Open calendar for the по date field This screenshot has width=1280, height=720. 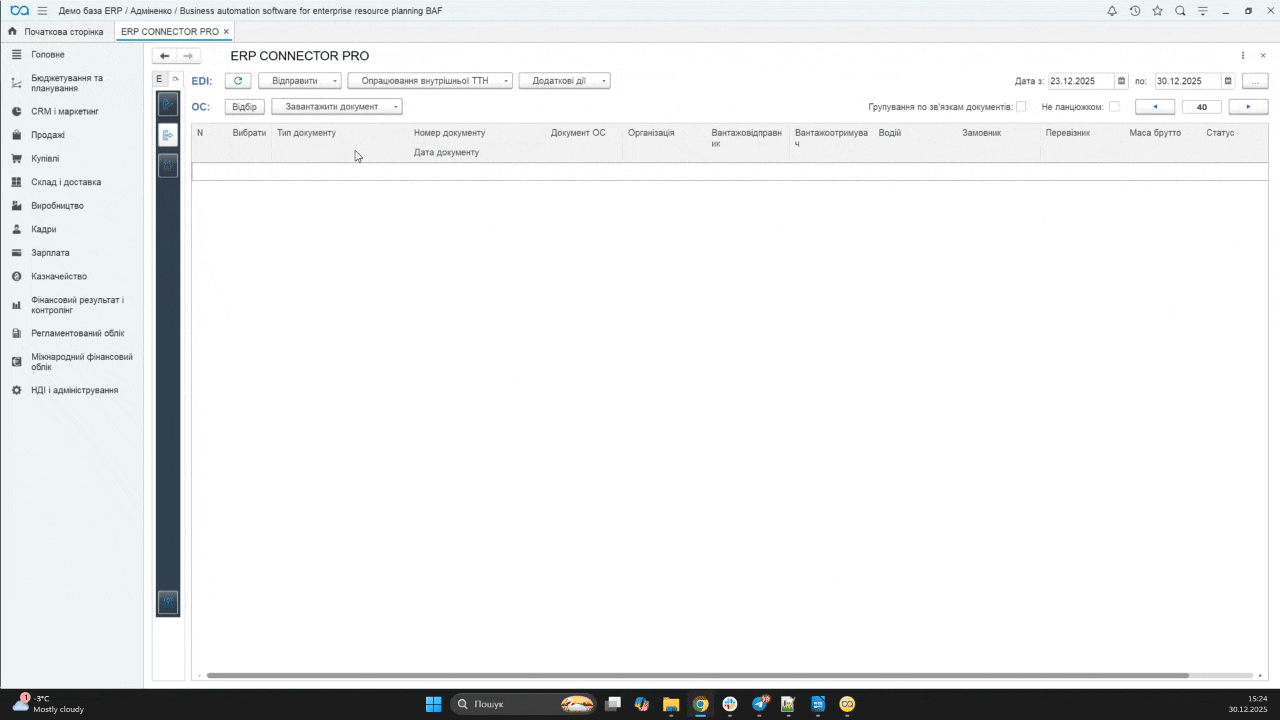(x=1228, y=81)
